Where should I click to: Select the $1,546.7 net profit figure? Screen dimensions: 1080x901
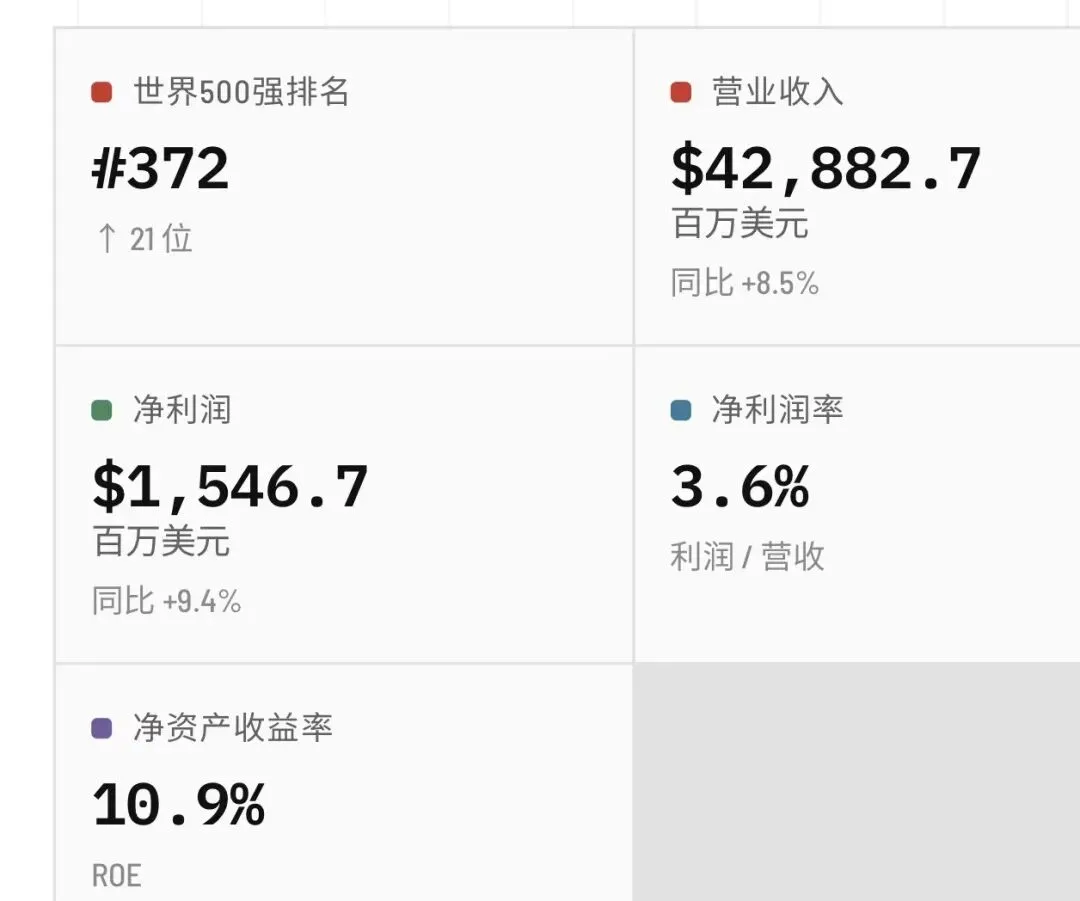230,487
